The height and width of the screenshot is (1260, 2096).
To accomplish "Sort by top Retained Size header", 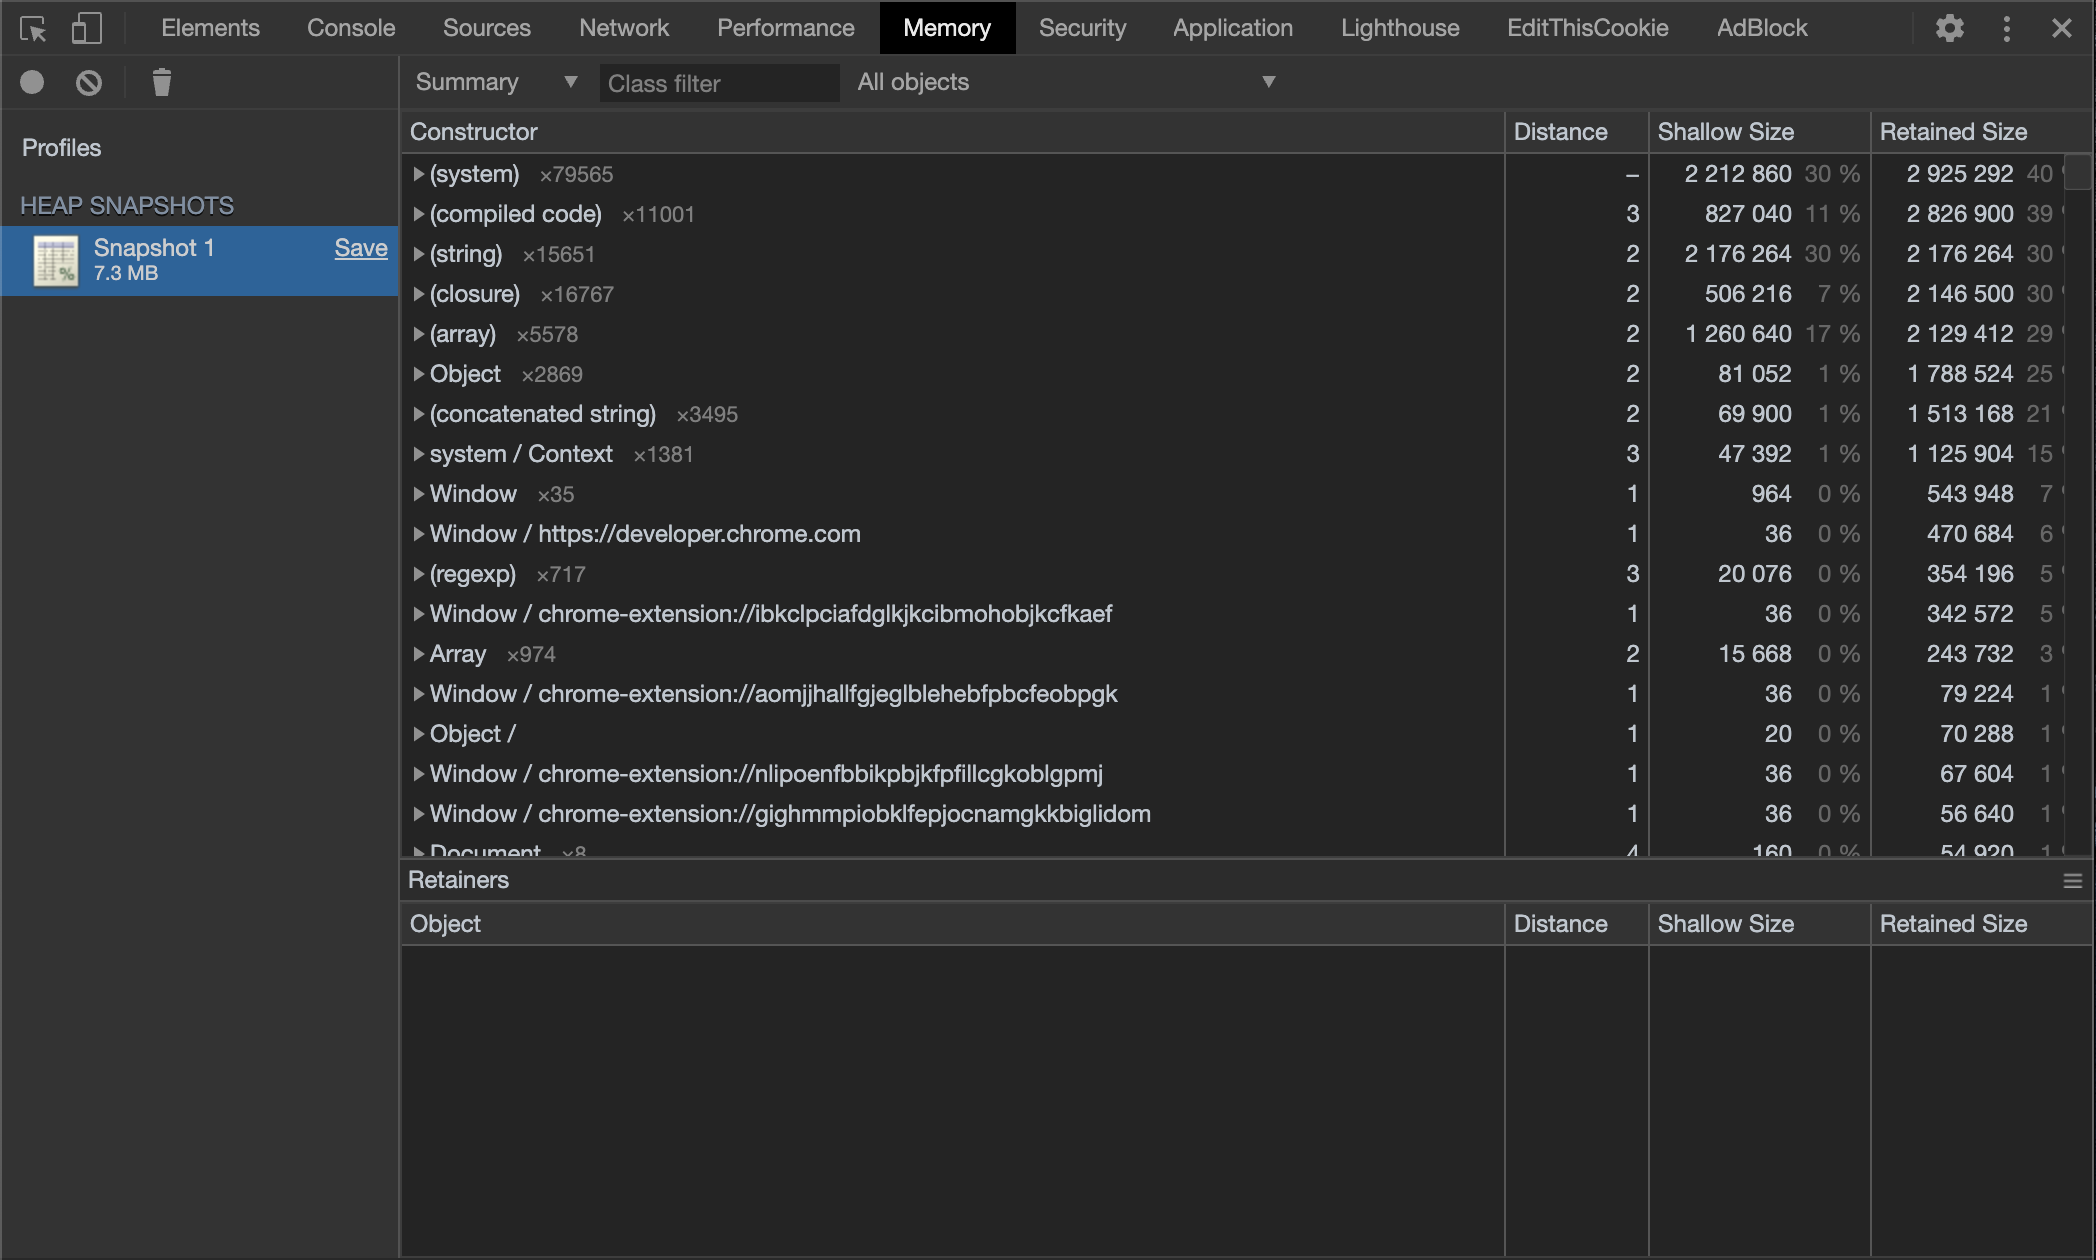I will 1982,132.
